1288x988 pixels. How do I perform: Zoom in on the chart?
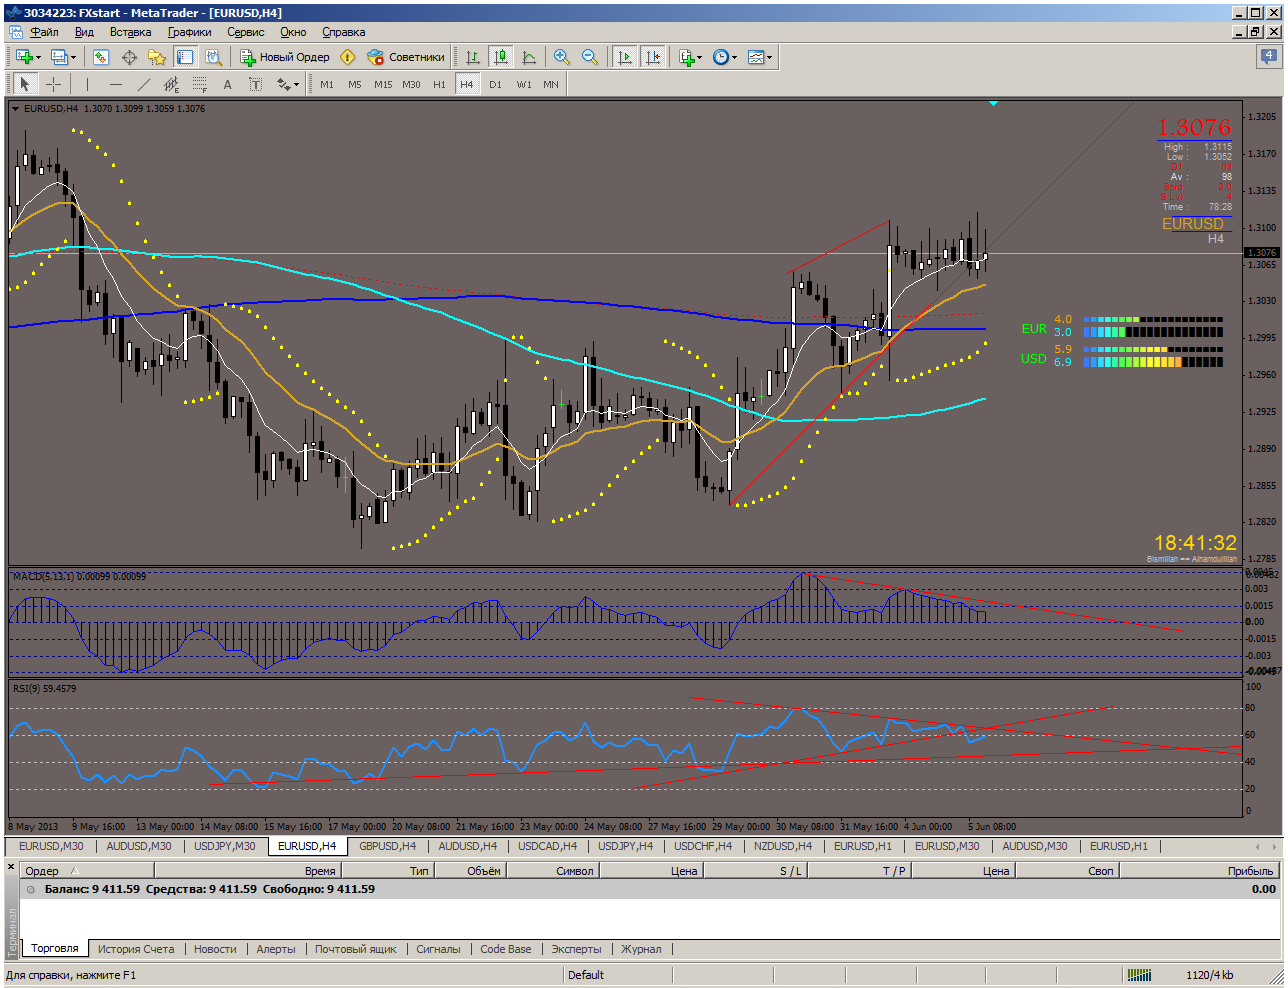pyautogui.click(x=562, y=57)
